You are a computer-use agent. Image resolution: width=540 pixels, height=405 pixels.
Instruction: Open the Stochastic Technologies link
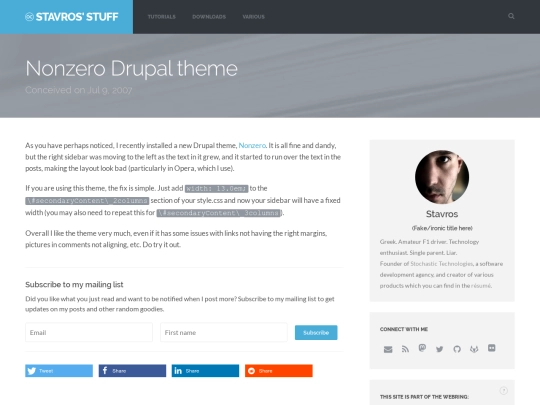[442, 264]
